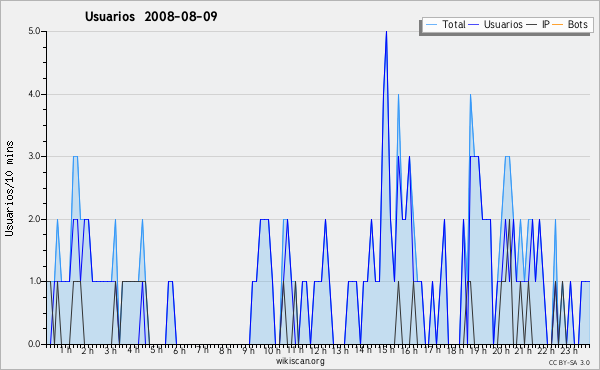
Task: Click the '16 h' x-axis label
Action: pos(409,350)
